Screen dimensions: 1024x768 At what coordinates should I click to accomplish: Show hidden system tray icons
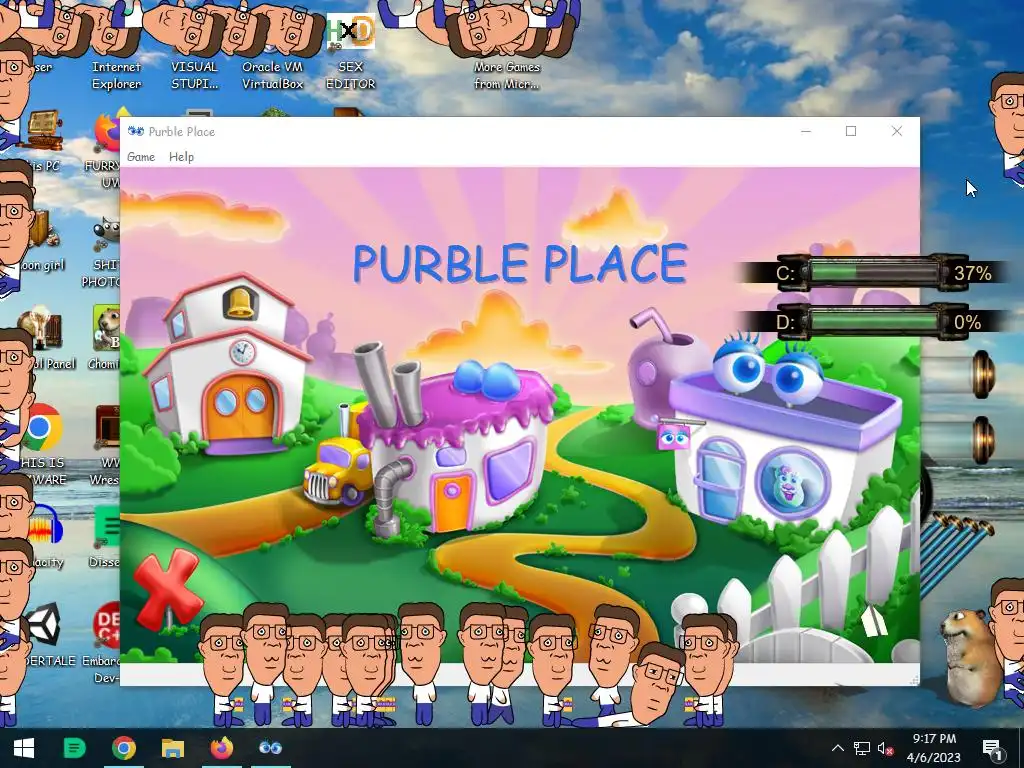[838, 748]
